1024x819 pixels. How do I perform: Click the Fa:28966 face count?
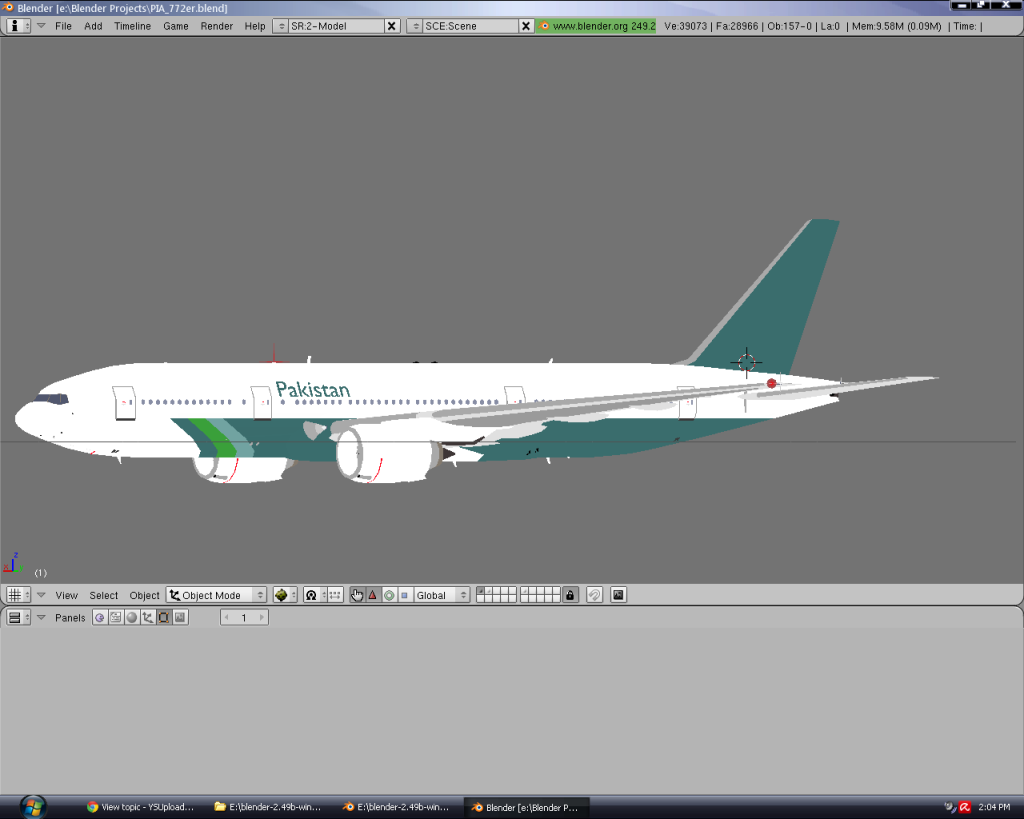[737, 26]
